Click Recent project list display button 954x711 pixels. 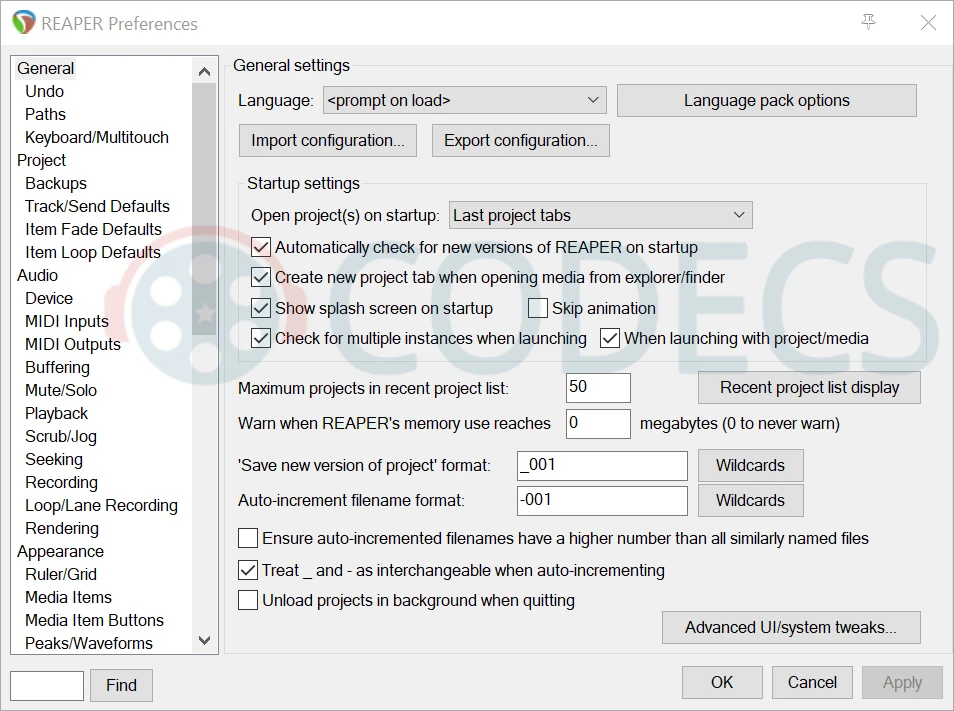(808, 387)
